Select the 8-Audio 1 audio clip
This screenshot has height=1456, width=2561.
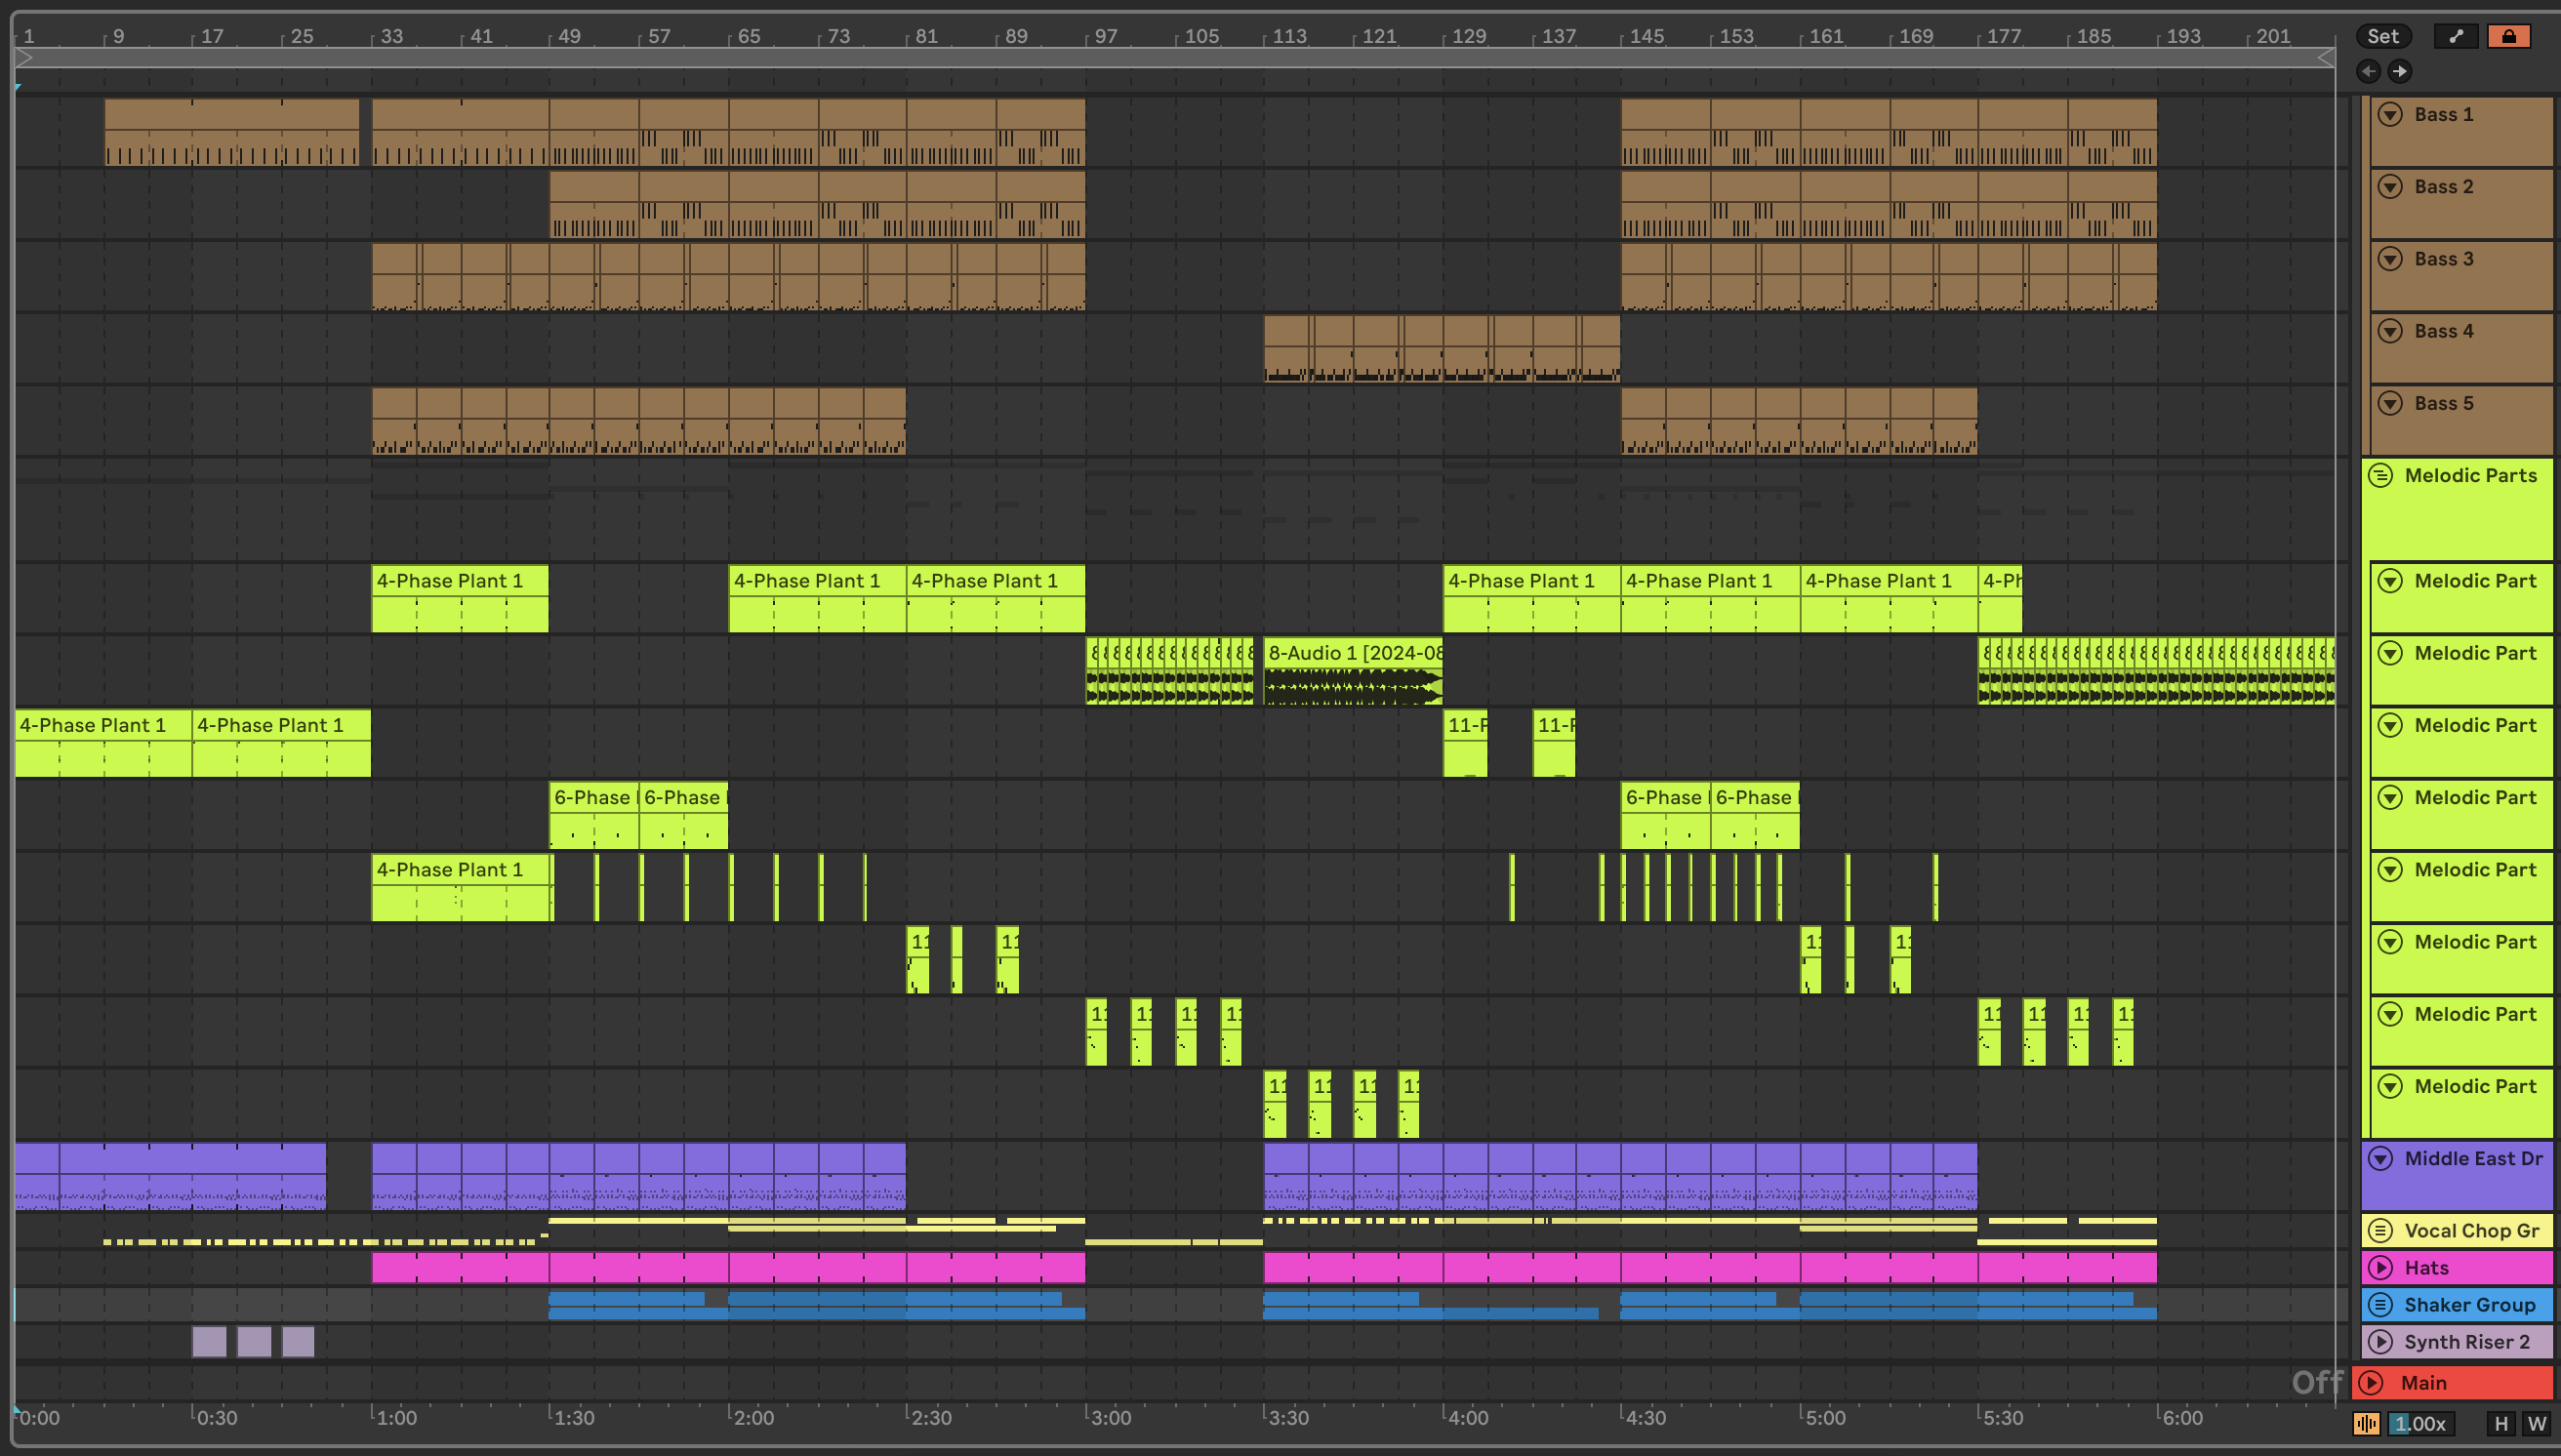[1352, 653]
